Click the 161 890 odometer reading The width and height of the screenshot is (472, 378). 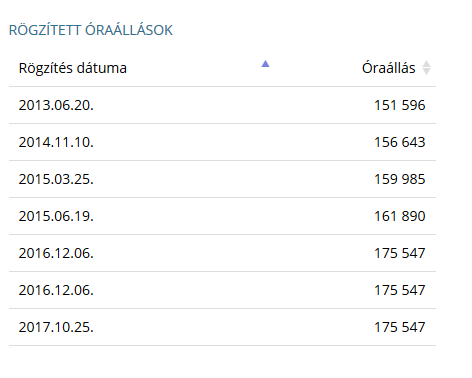(400, 216)
